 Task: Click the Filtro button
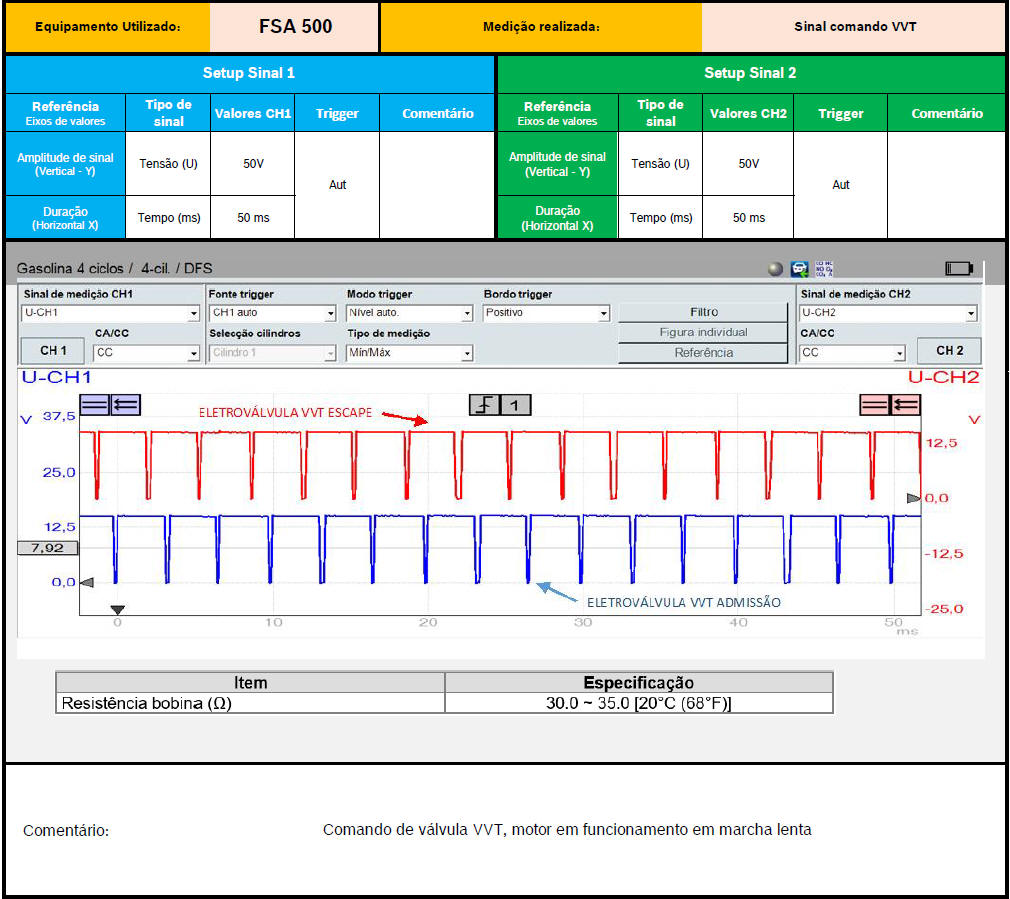(x=703, y=312)
